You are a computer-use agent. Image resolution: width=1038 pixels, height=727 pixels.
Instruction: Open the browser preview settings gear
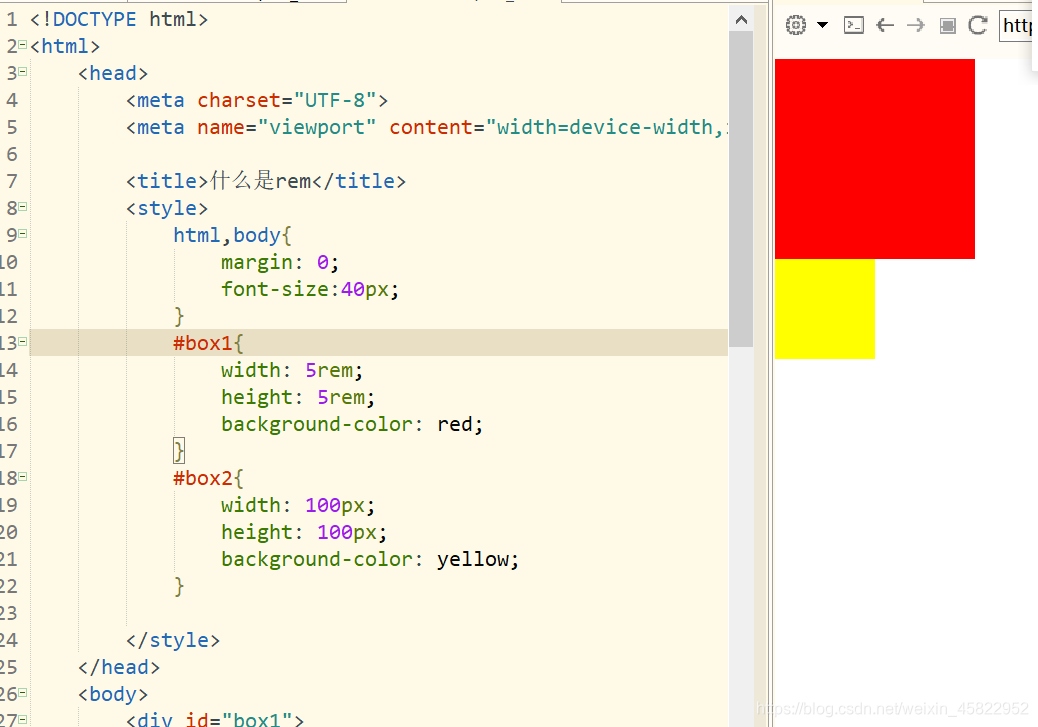796,25
